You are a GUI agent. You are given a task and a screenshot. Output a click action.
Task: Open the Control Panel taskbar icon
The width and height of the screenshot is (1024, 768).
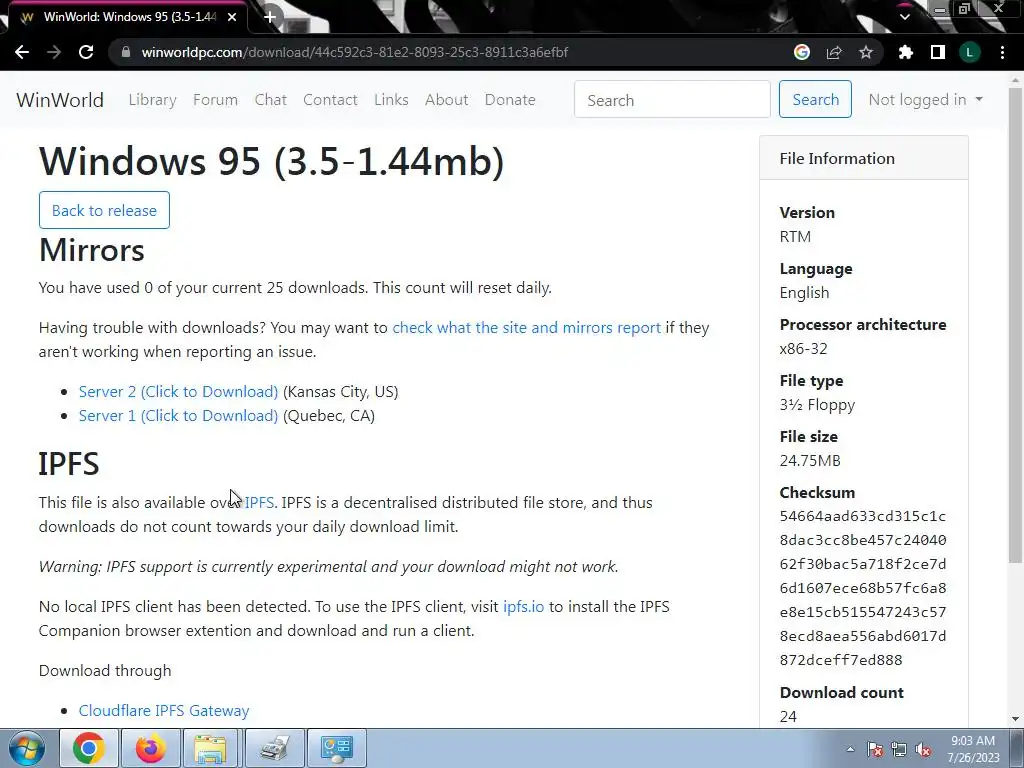[x=336, y=748]
